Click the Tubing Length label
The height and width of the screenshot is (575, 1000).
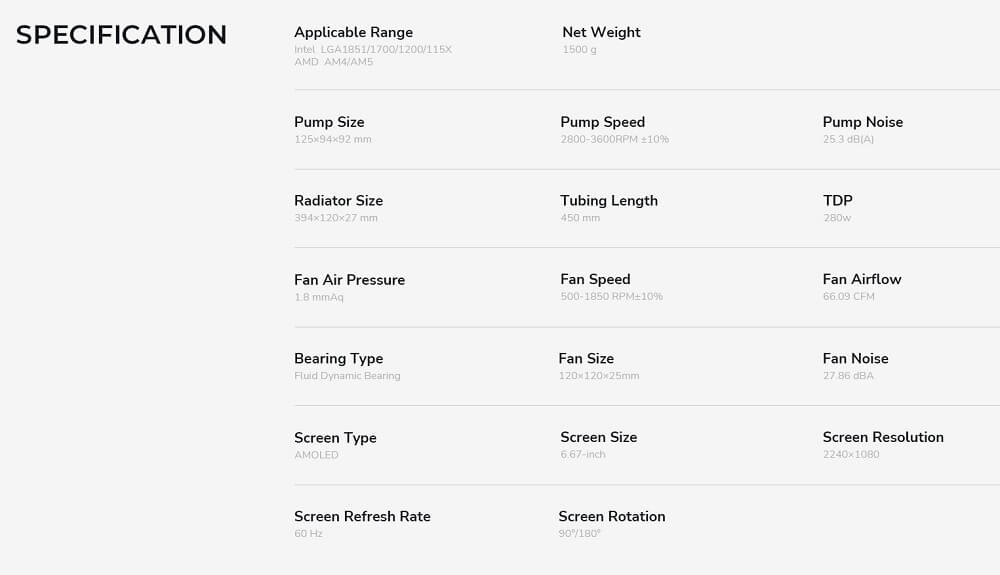point(609,200)
